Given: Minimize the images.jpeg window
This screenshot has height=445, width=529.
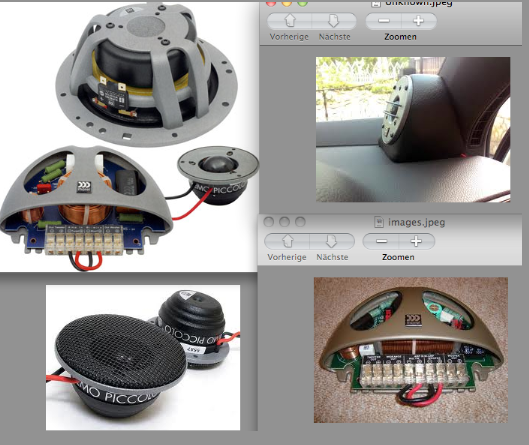Looking at the screenshot, I should tap(284, 222).
